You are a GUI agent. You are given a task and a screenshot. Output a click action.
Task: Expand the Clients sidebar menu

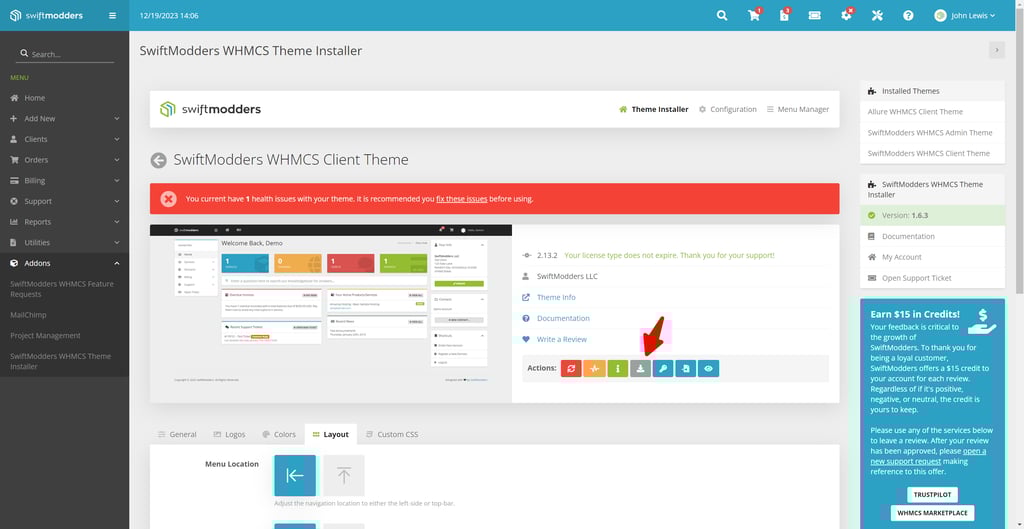[x=64, y=139]
